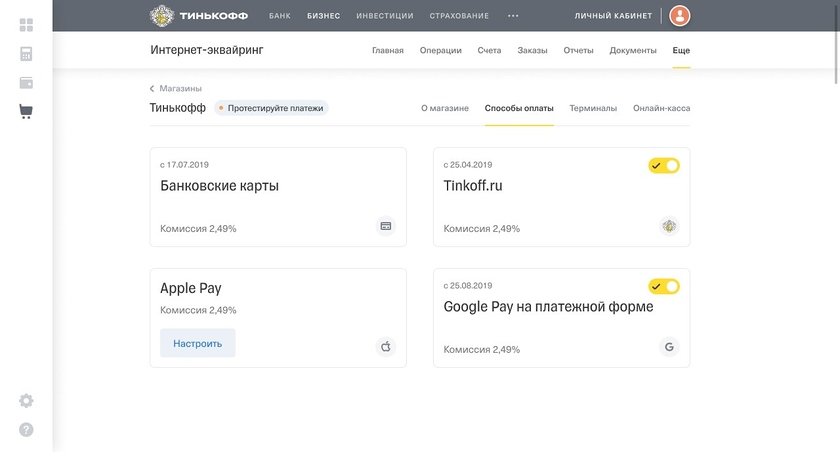Expand the three-dots menu in top navigation

point(513,16)
